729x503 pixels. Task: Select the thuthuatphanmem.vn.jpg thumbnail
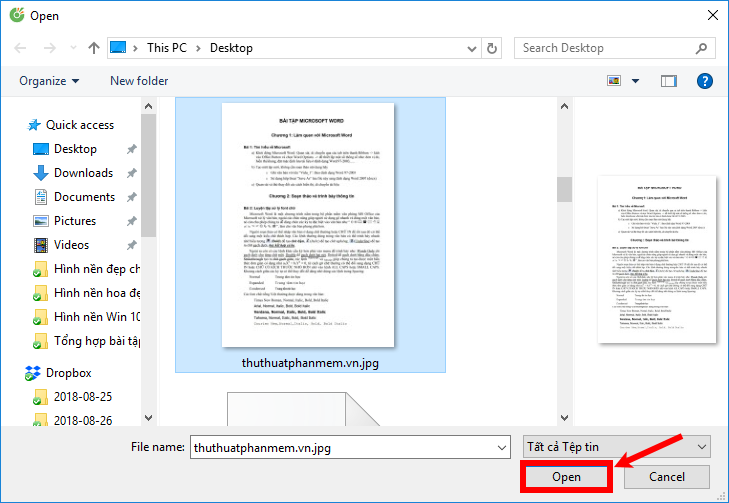(308, 225)
